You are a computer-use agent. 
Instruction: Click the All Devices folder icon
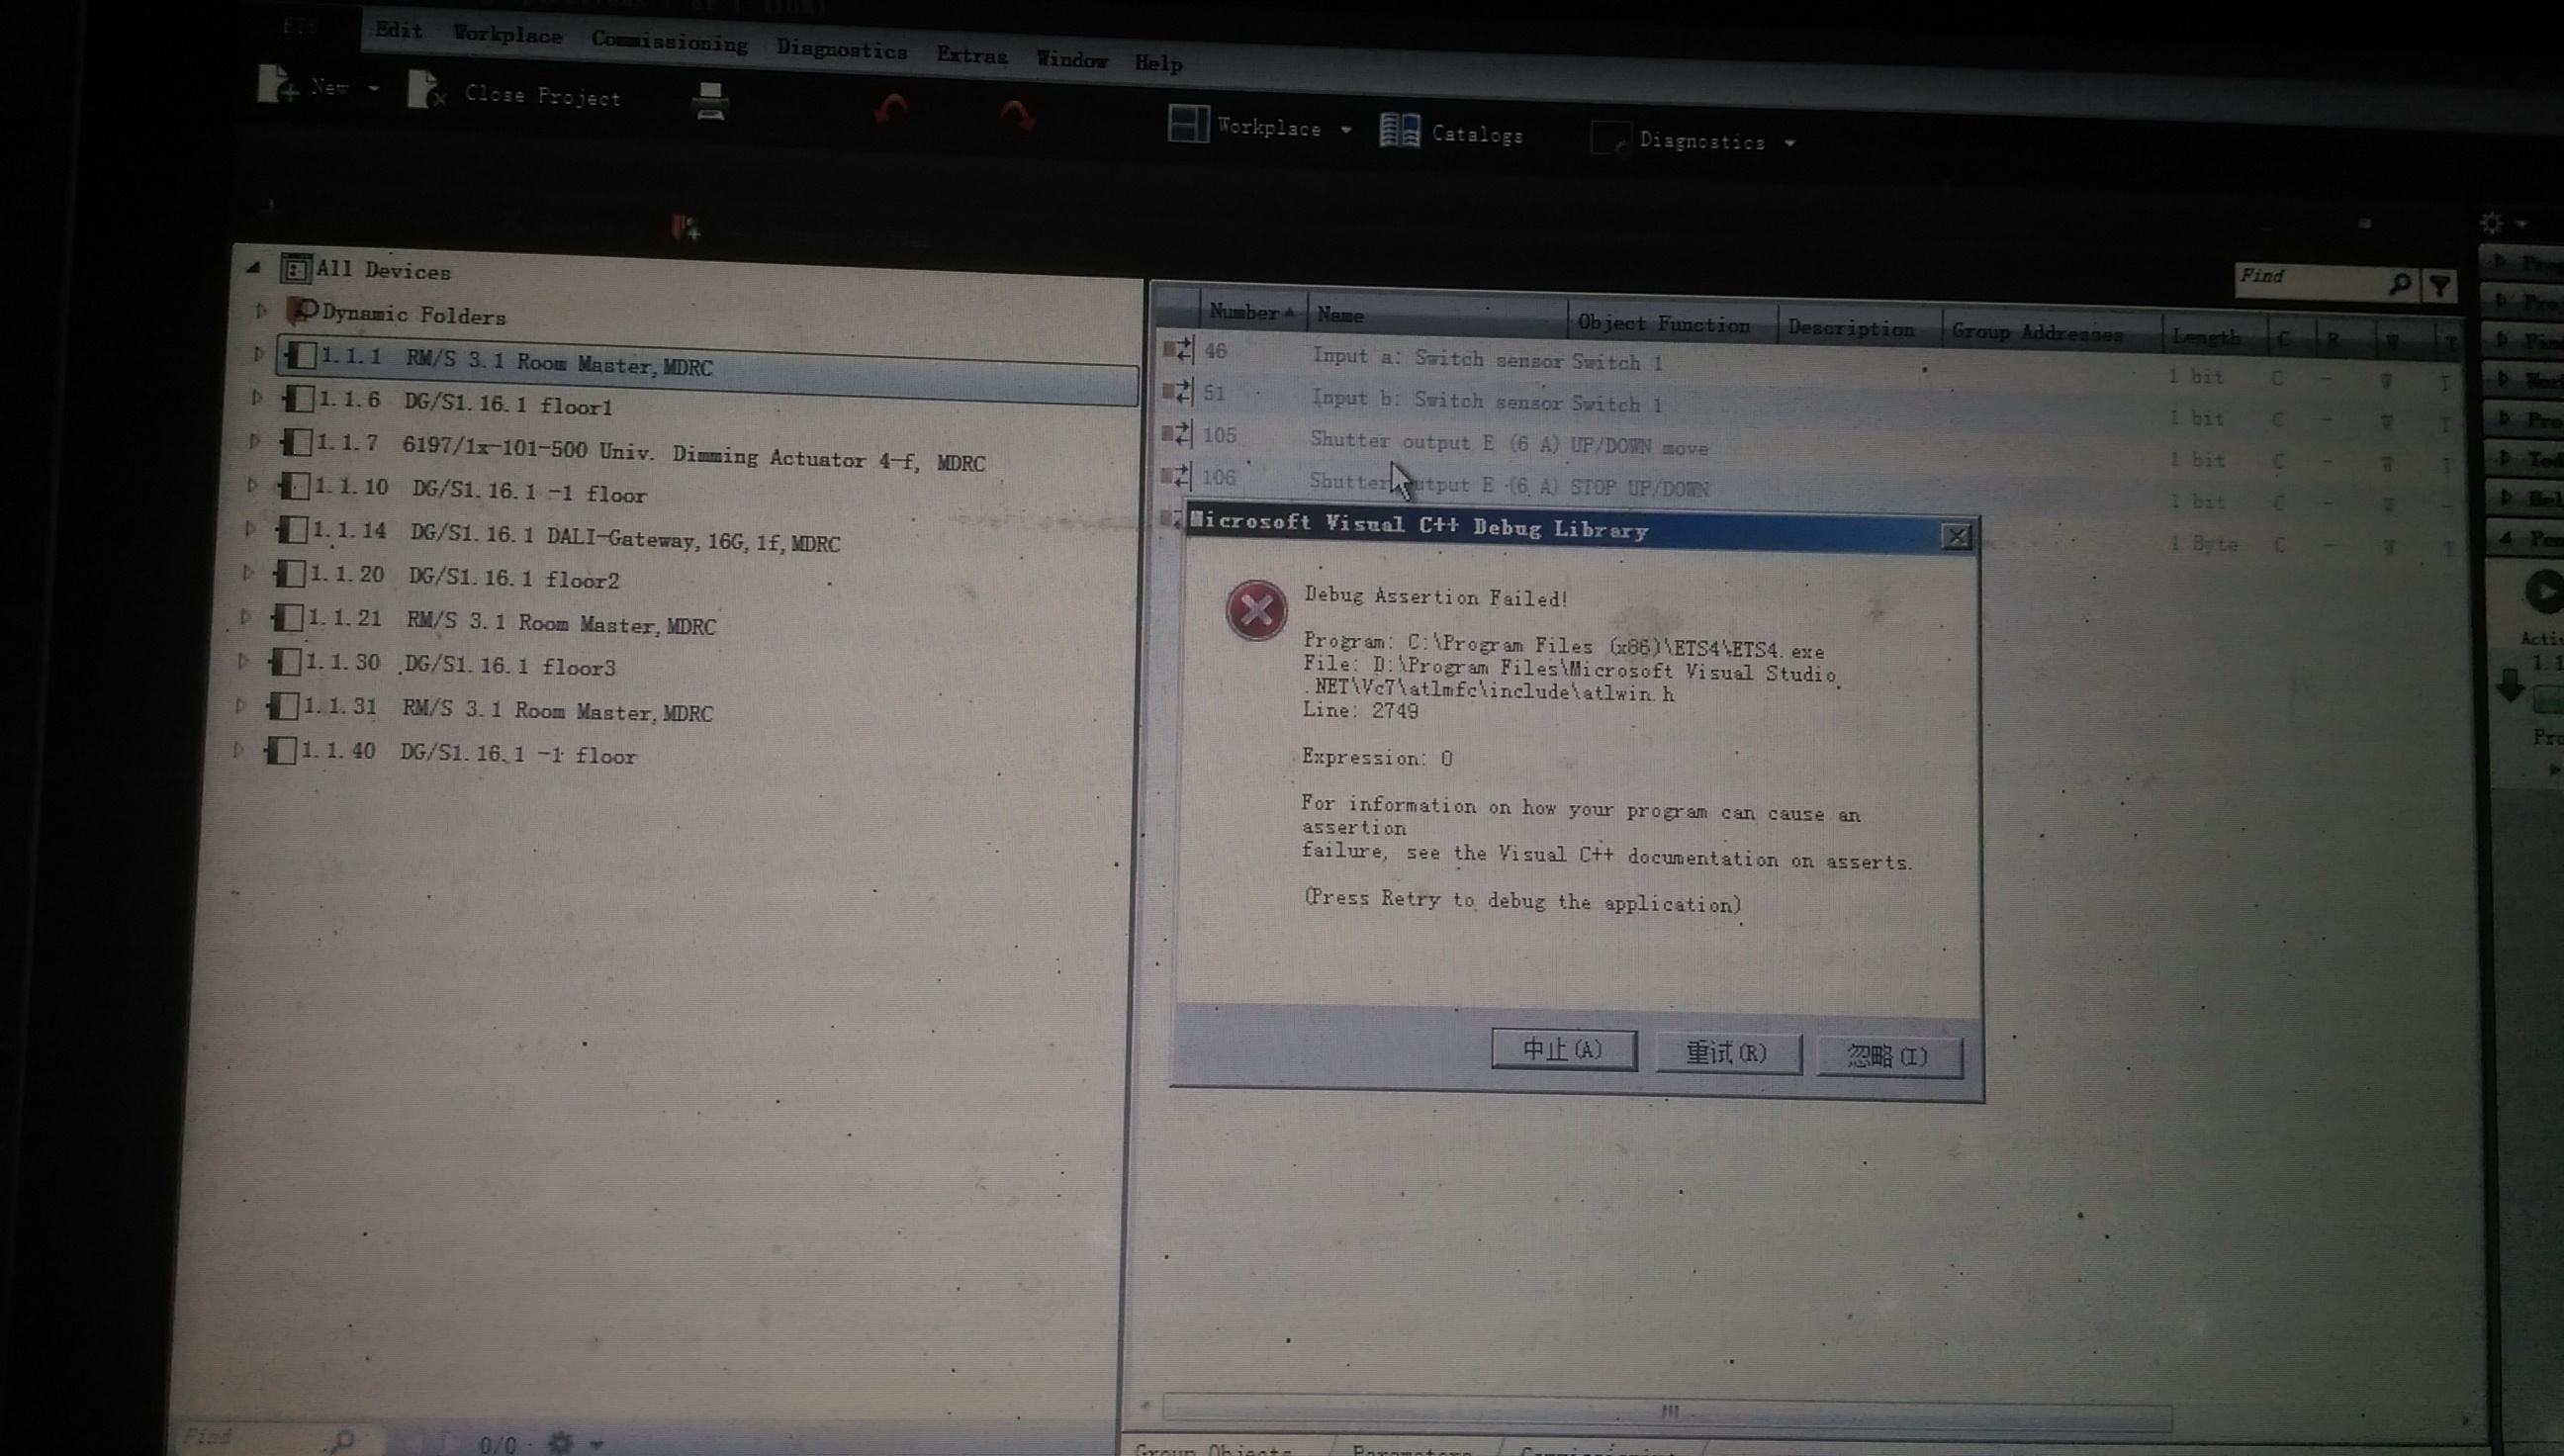pyautogui.click(x=295, y=269)
